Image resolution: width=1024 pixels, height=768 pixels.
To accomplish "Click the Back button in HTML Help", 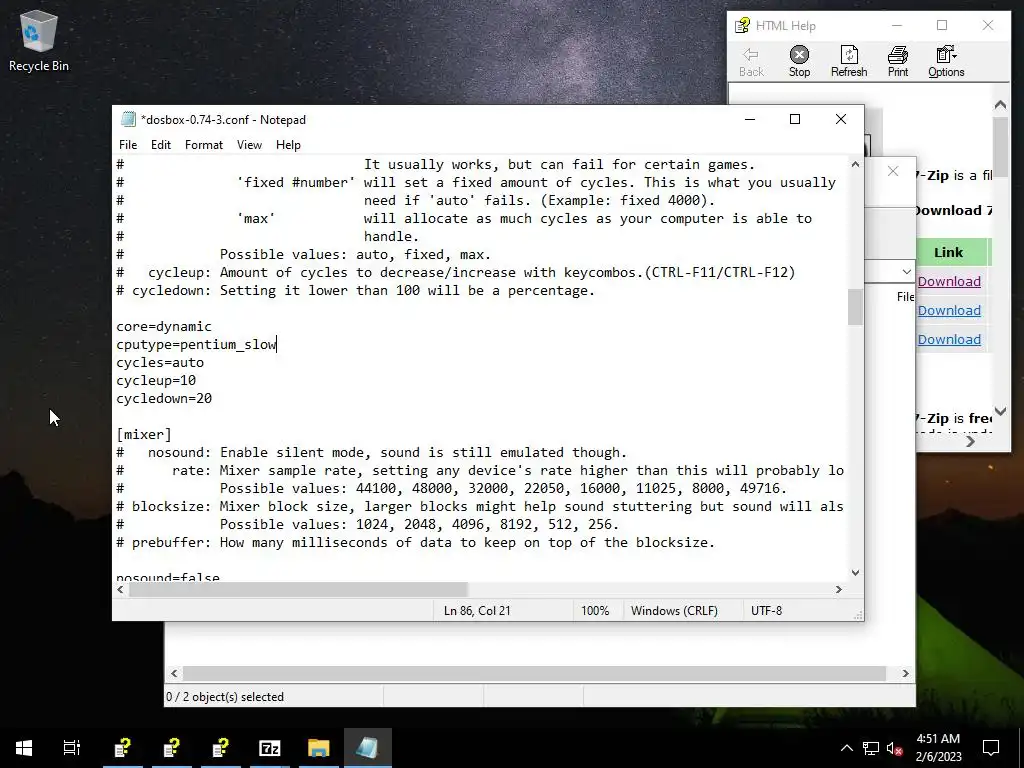I will tap(751, 62).
